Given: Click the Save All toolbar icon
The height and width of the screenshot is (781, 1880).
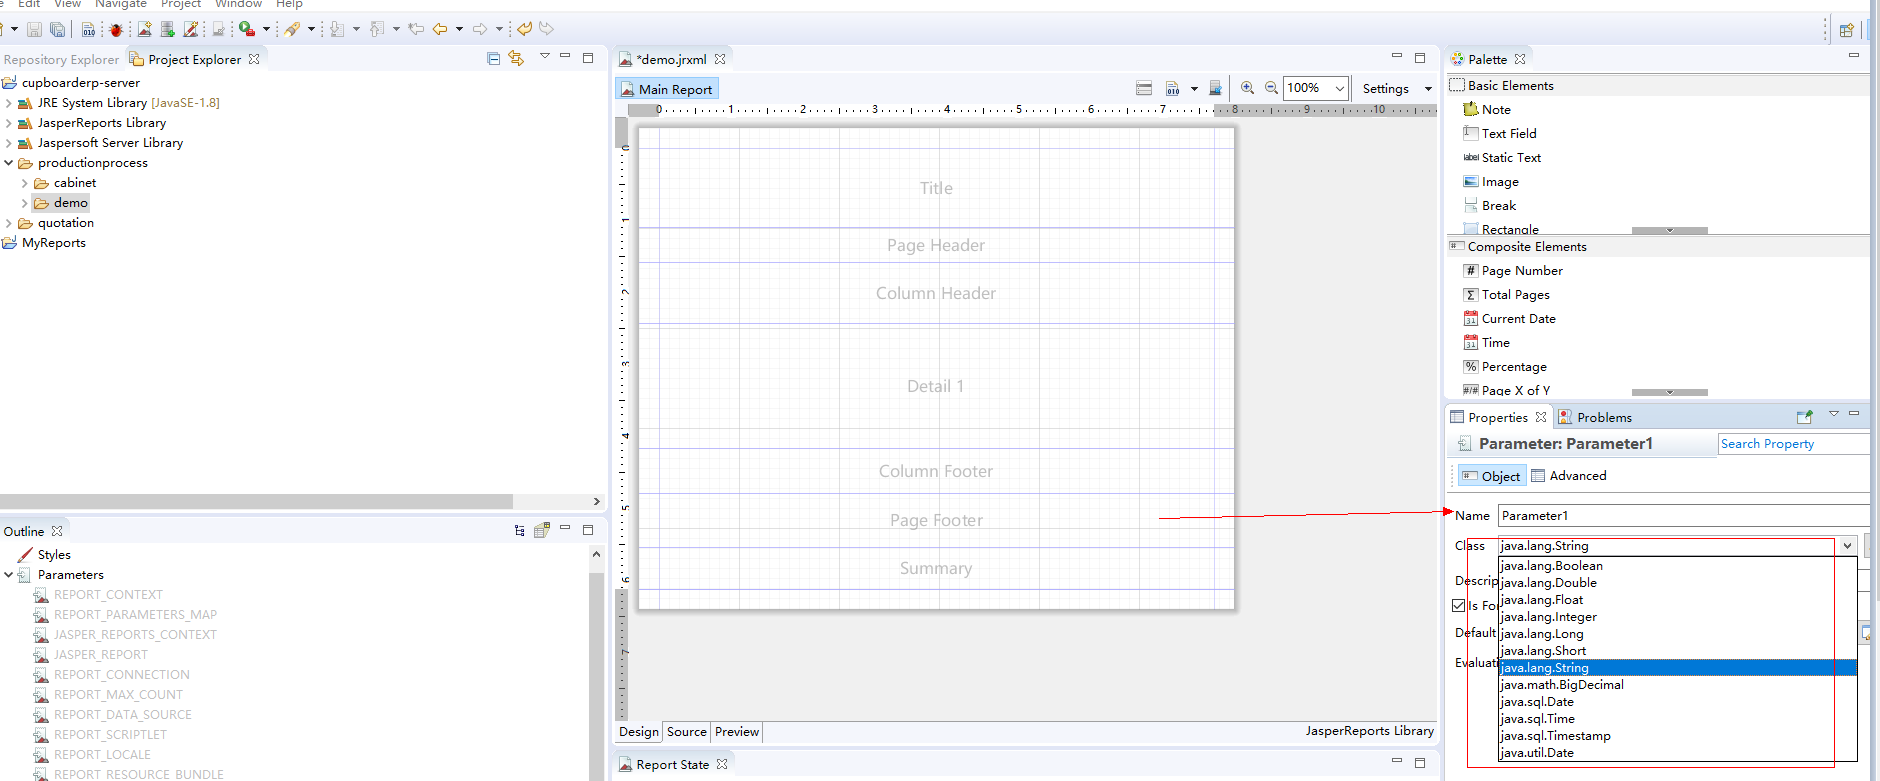Looking at the screenshot, I should tap(58, 30).
